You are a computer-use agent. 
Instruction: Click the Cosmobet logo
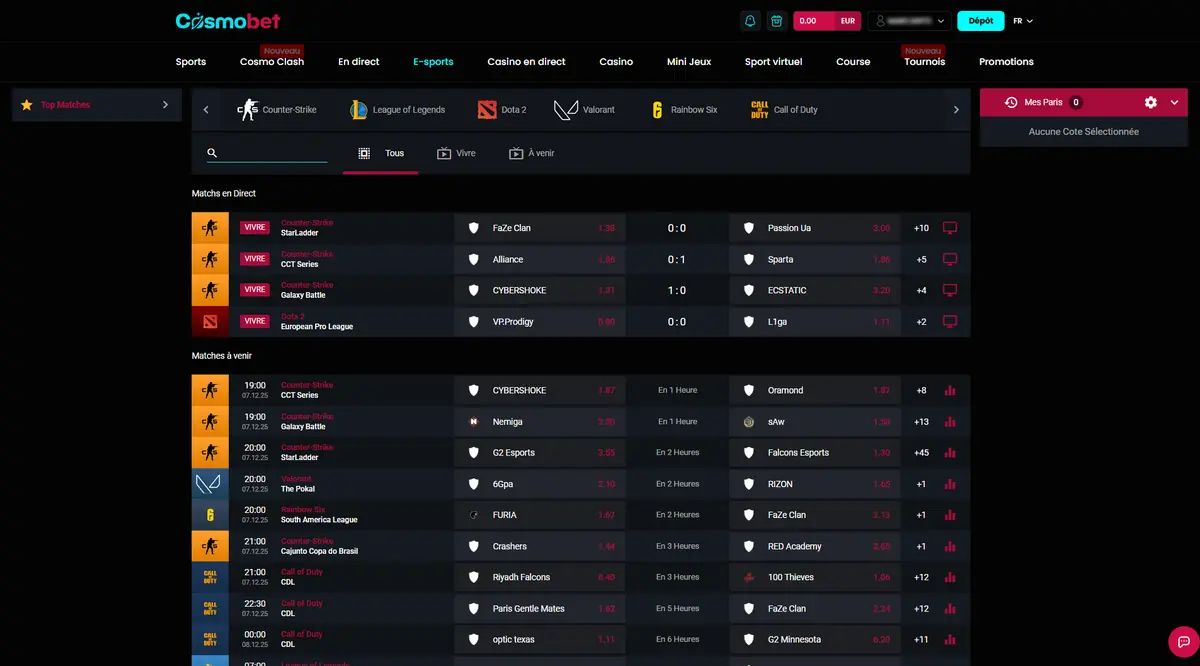(228, 20)
